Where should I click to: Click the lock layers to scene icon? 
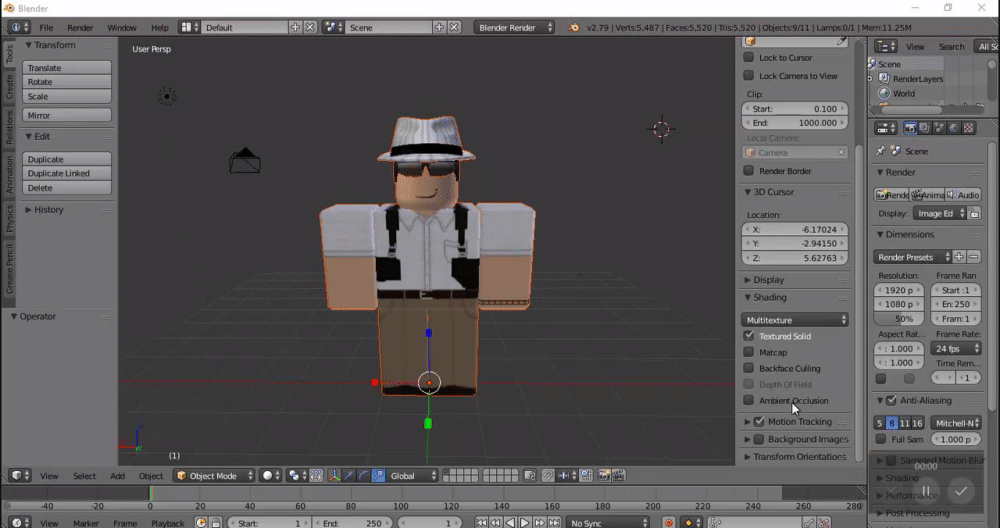(x=530, y=476)
